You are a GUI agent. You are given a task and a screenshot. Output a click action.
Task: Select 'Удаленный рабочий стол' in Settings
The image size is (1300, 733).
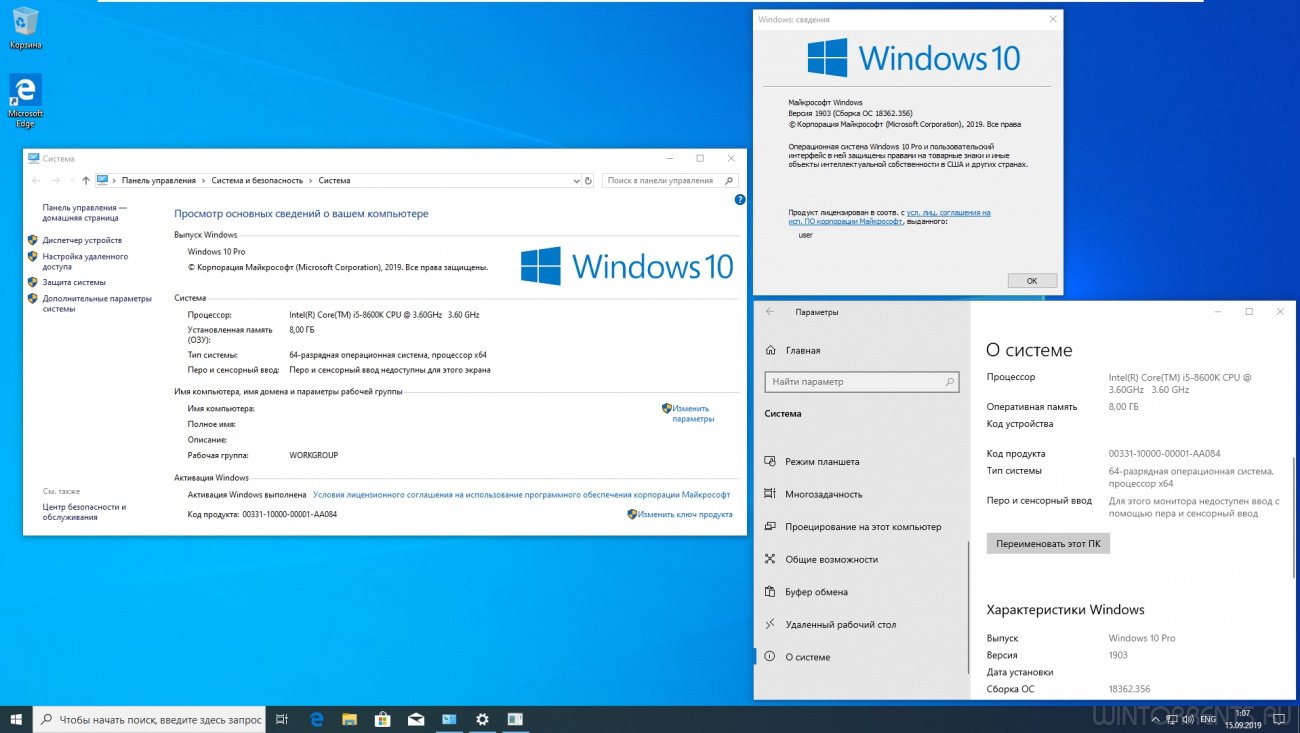[x=840, y=624]
